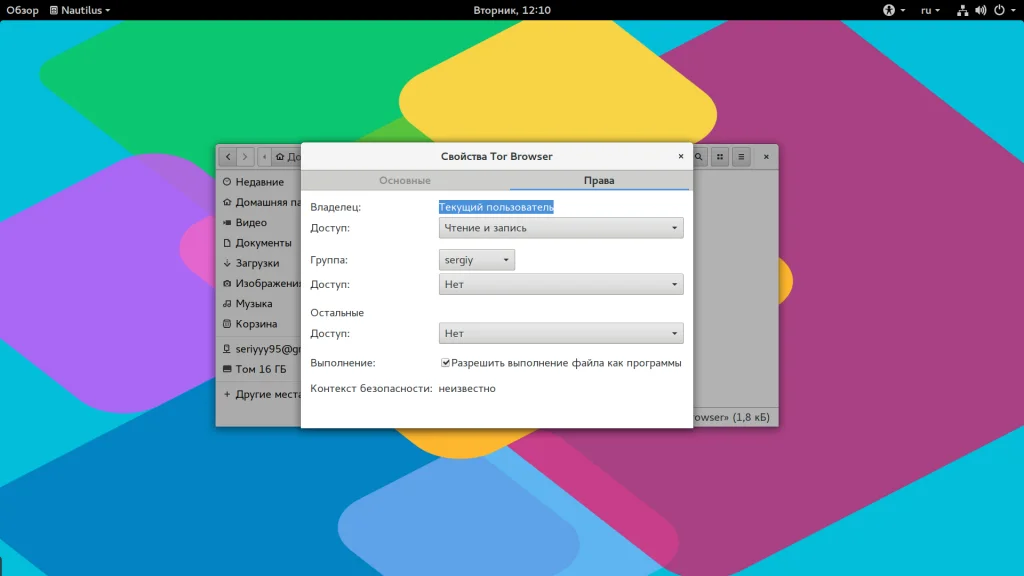This screenshot has height=576, width=1024.
Task: Go forward using the right arrow button
Action: (x=245, y=157)
